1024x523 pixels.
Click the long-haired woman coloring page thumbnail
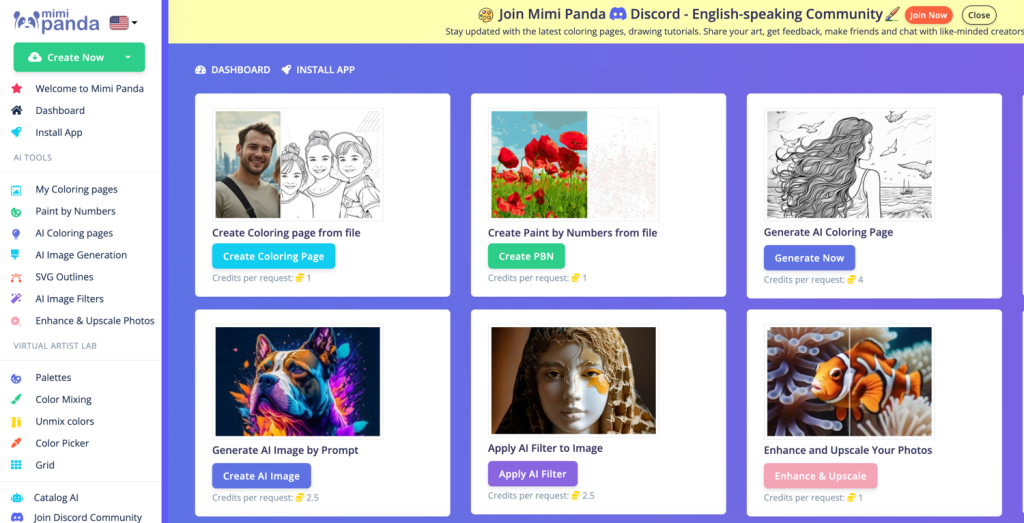(x=850, y=165)
